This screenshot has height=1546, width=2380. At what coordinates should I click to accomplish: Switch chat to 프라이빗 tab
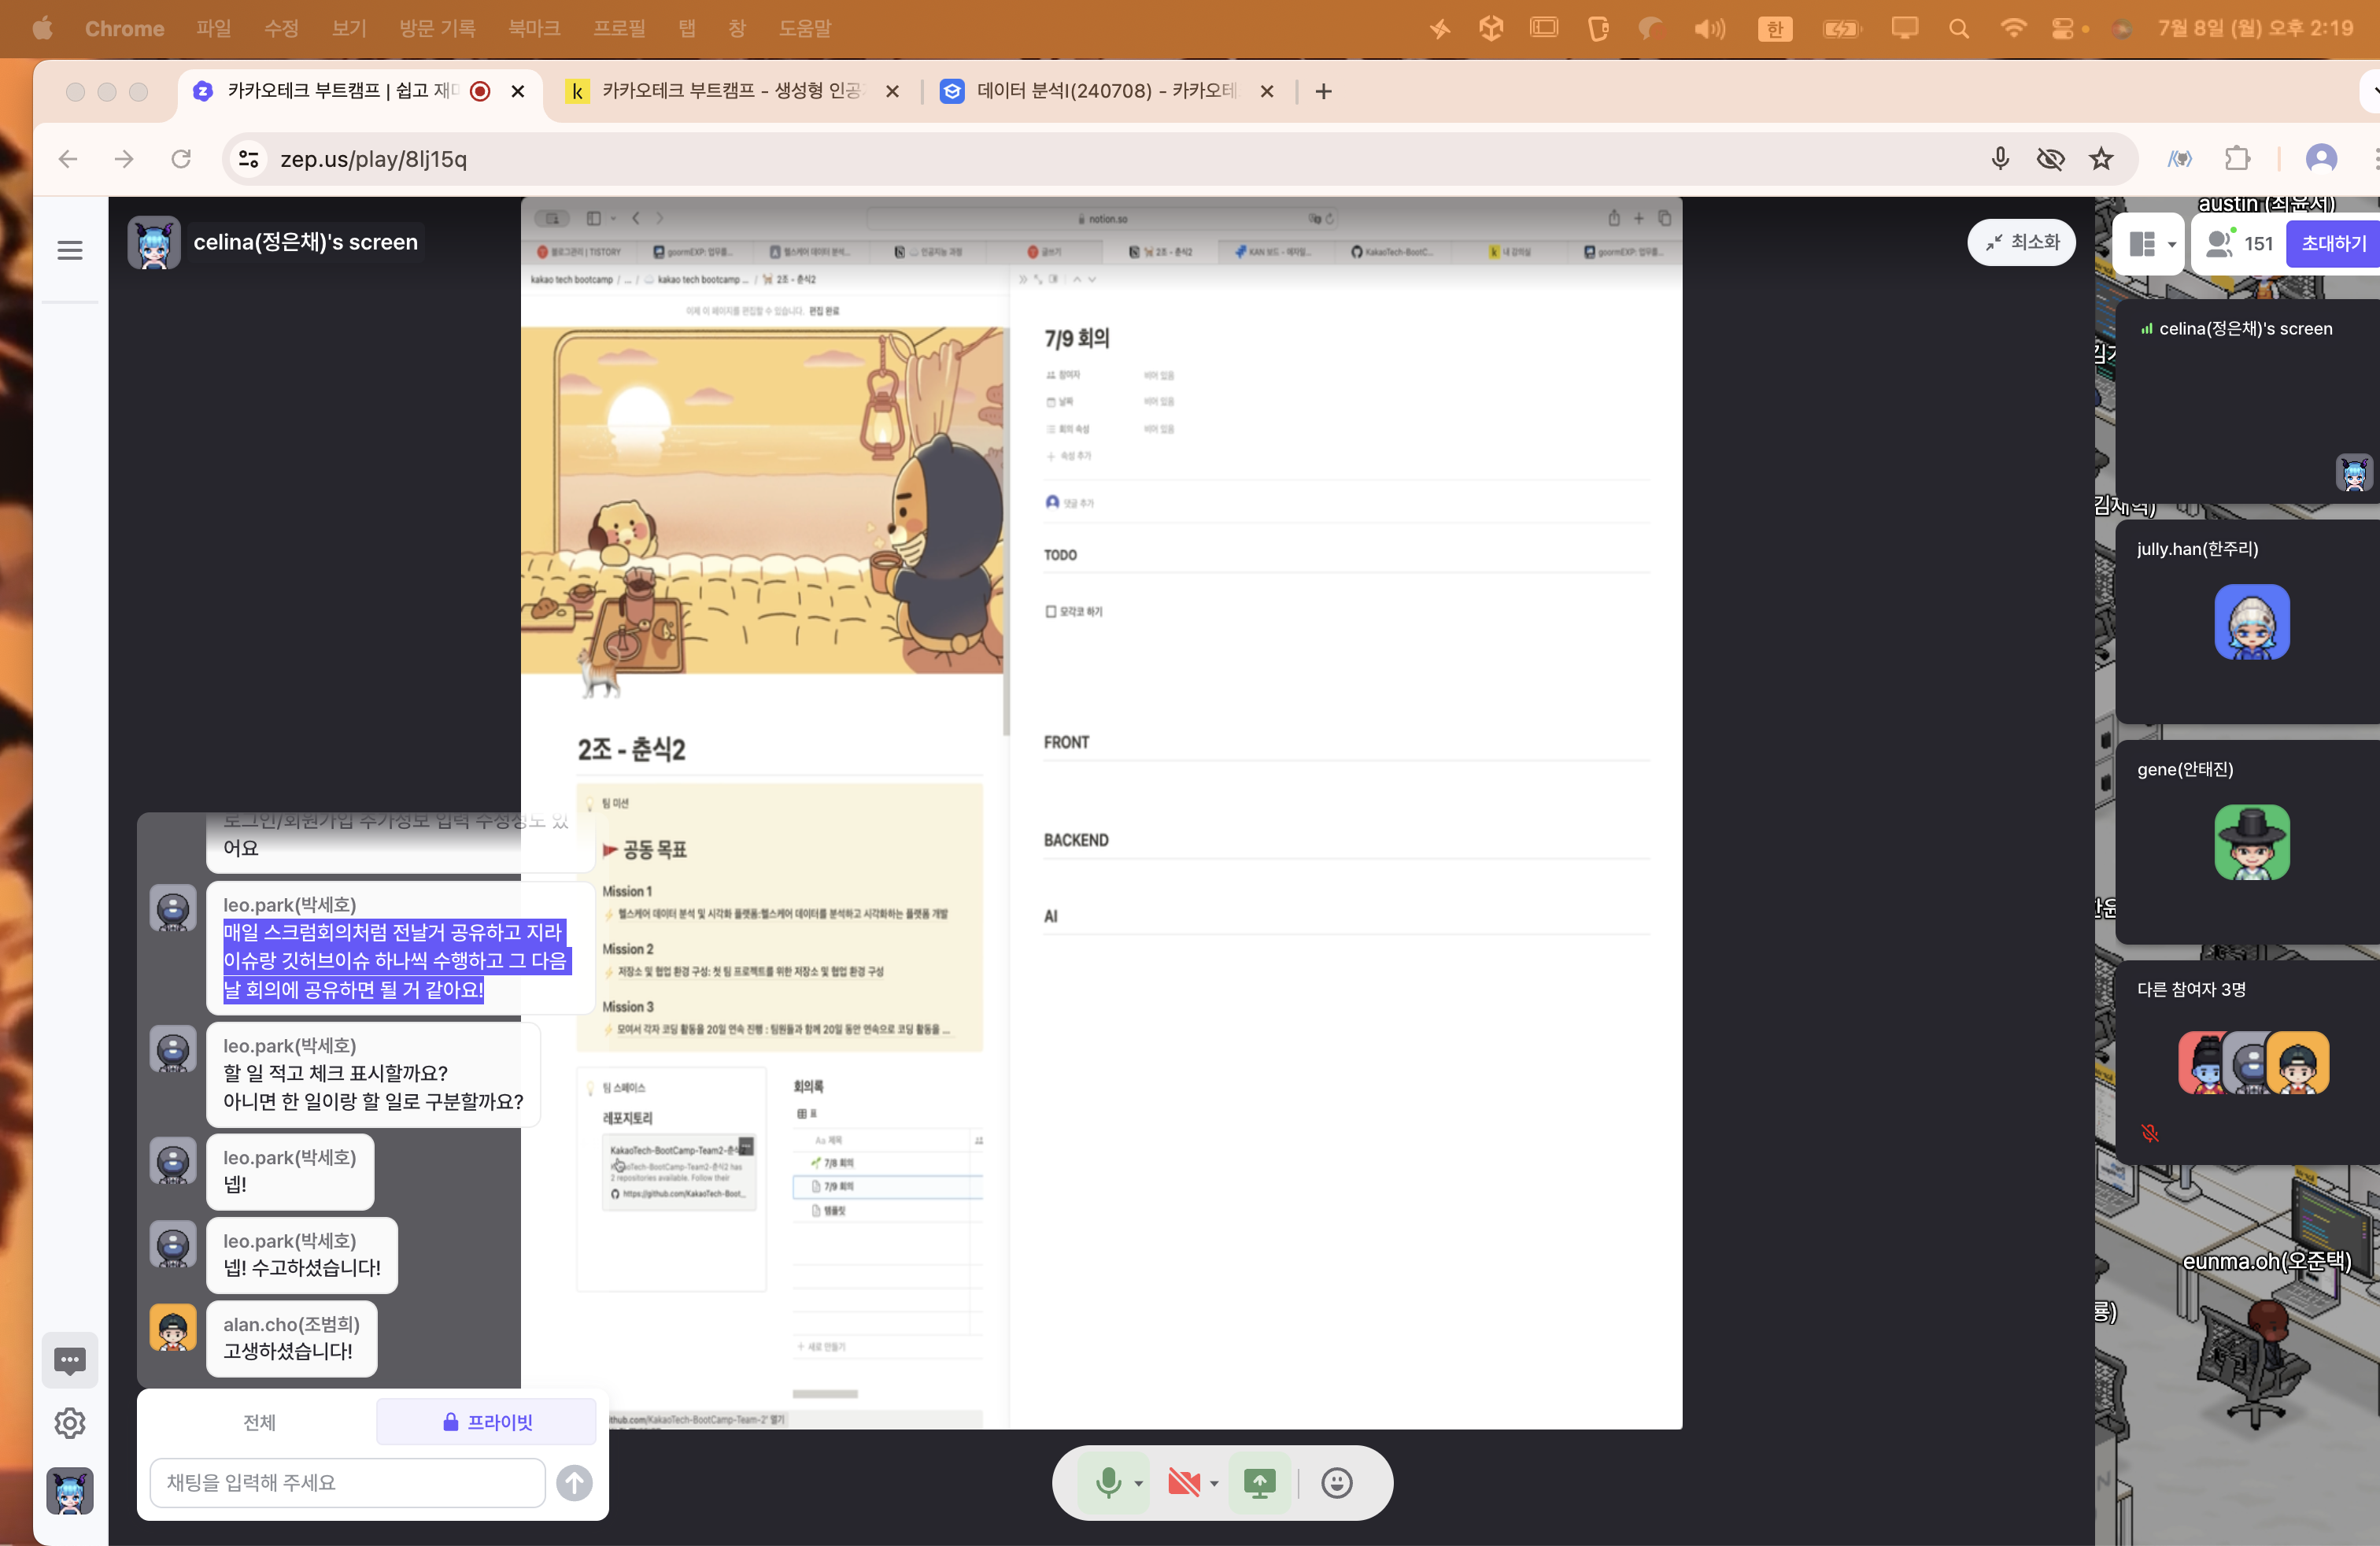[x=487, y=1421]
